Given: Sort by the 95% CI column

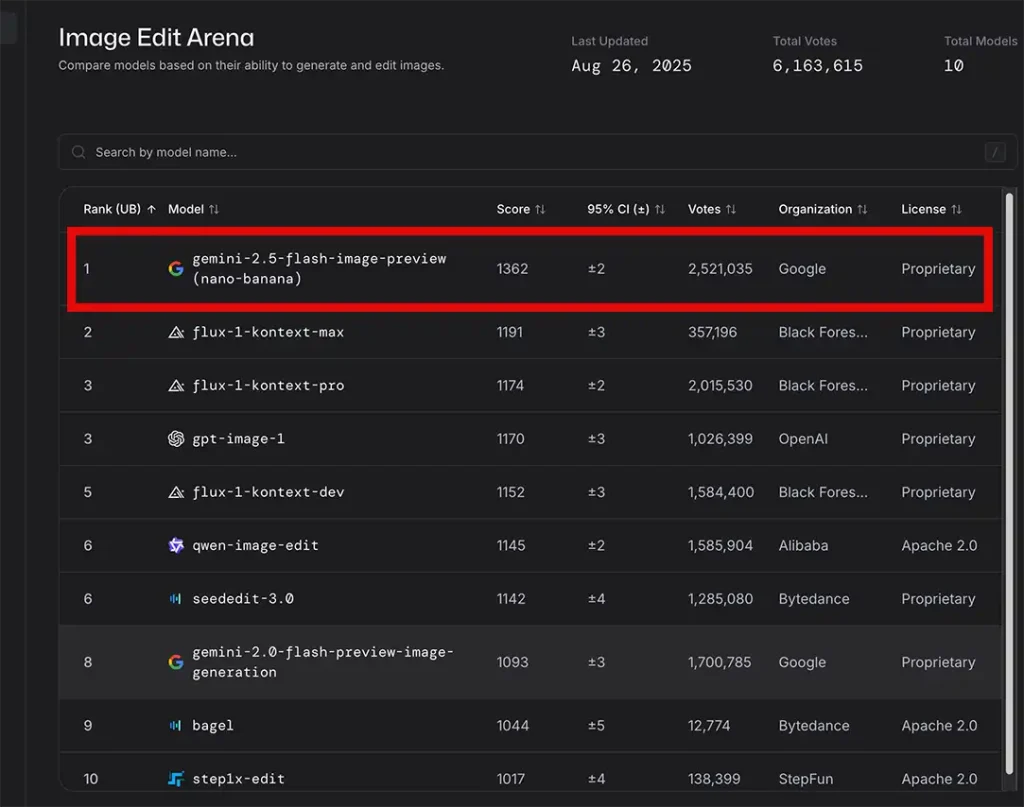Looking at the screenshot, I should point(660,209).
